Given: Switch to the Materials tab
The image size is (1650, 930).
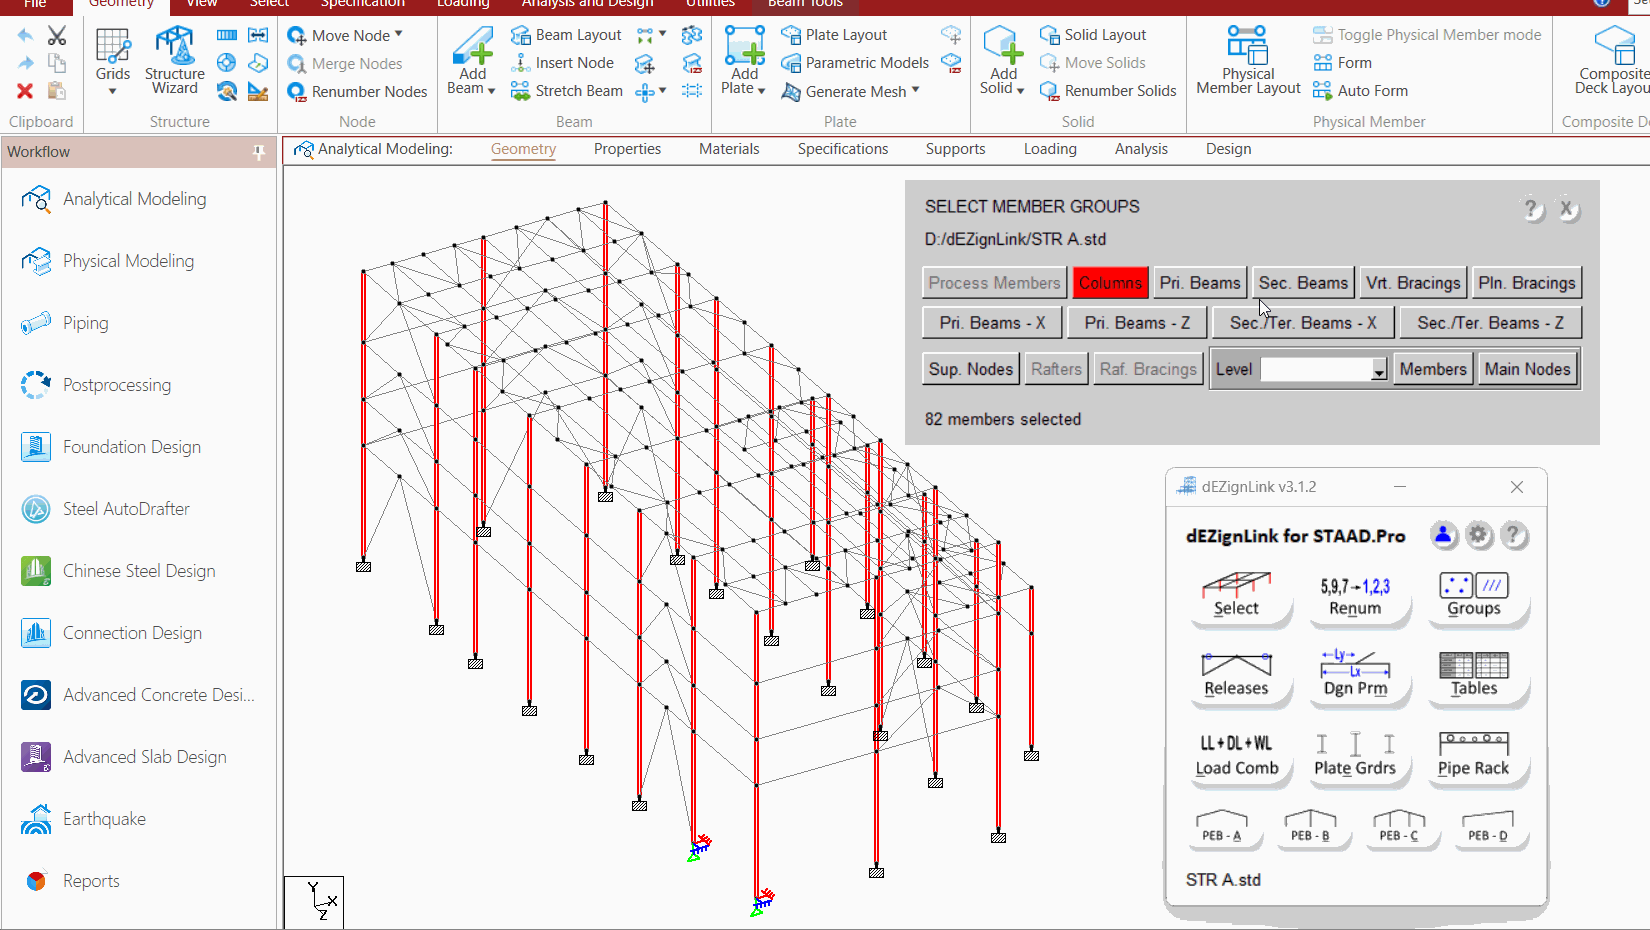Looking at the screenshot, I should (729, 149).
